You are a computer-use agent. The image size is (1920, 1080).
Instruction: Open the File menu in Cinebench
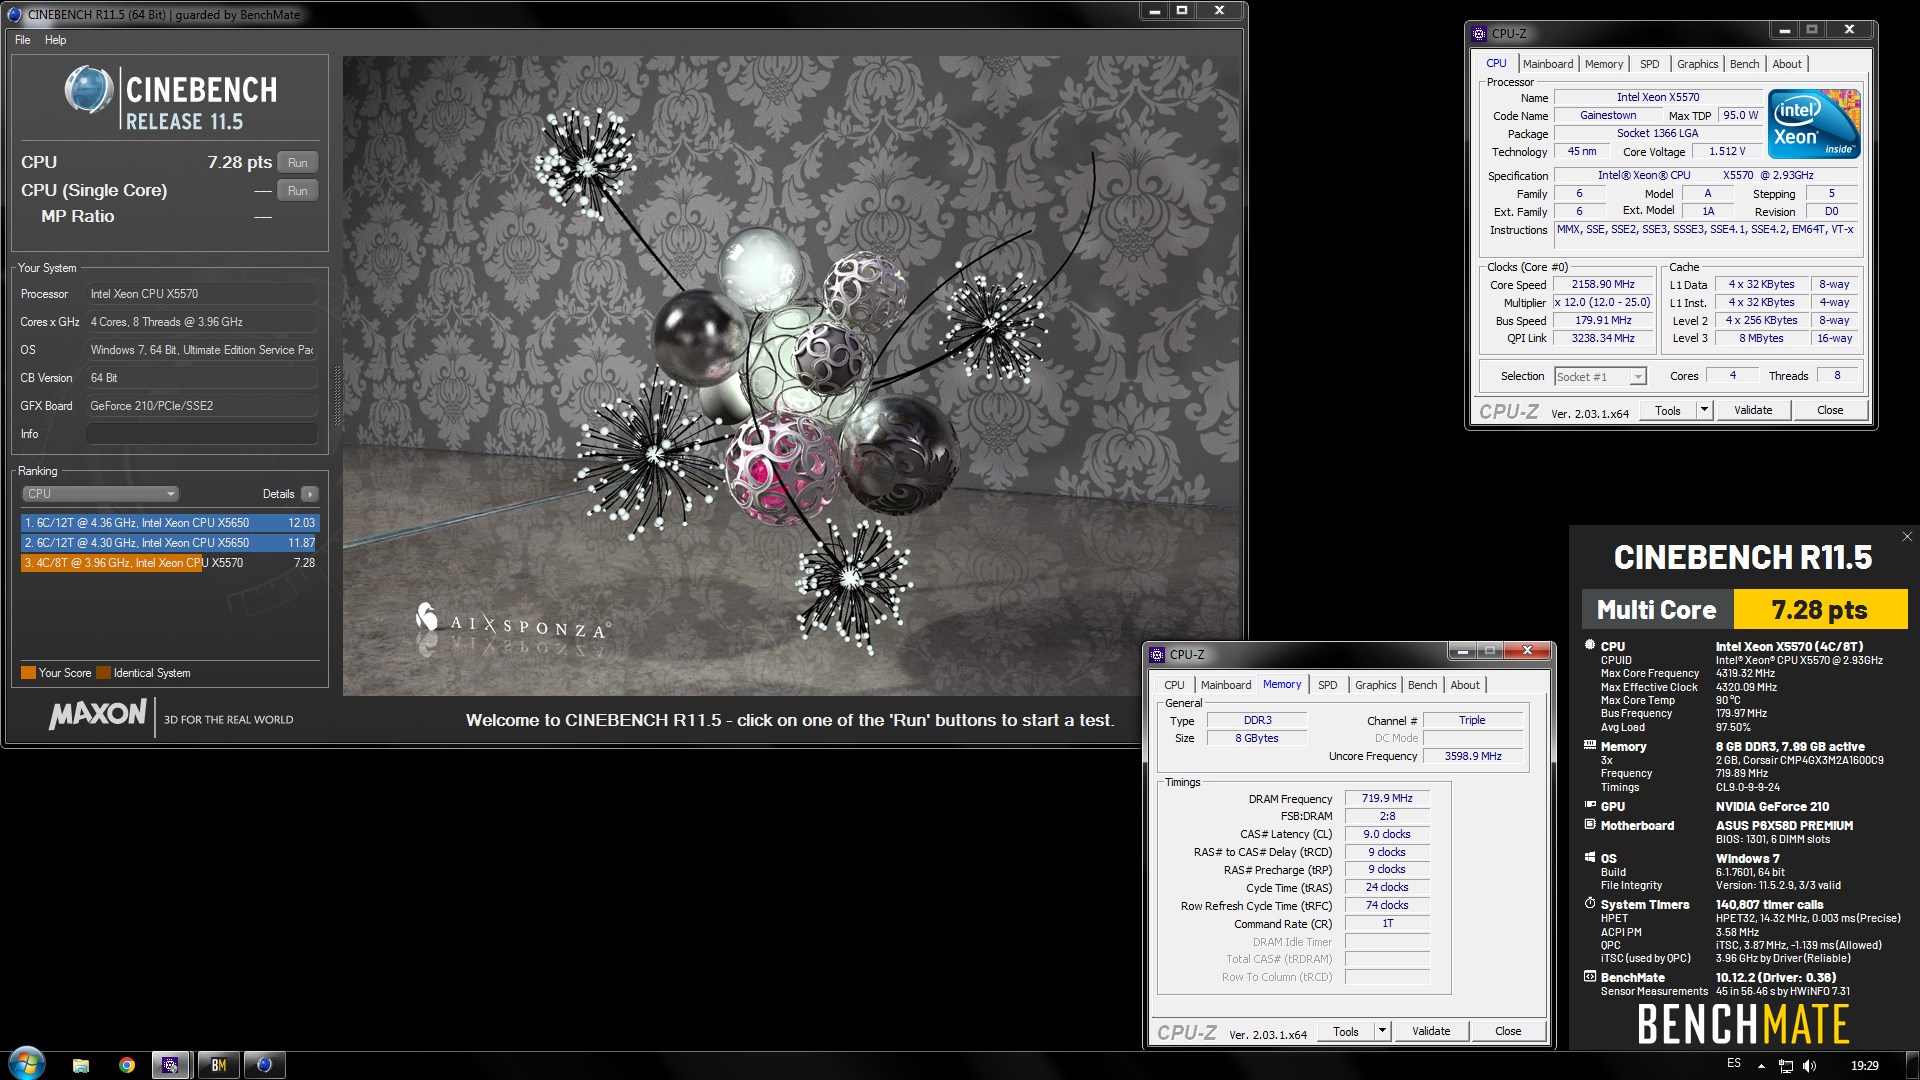click(22, 40)
